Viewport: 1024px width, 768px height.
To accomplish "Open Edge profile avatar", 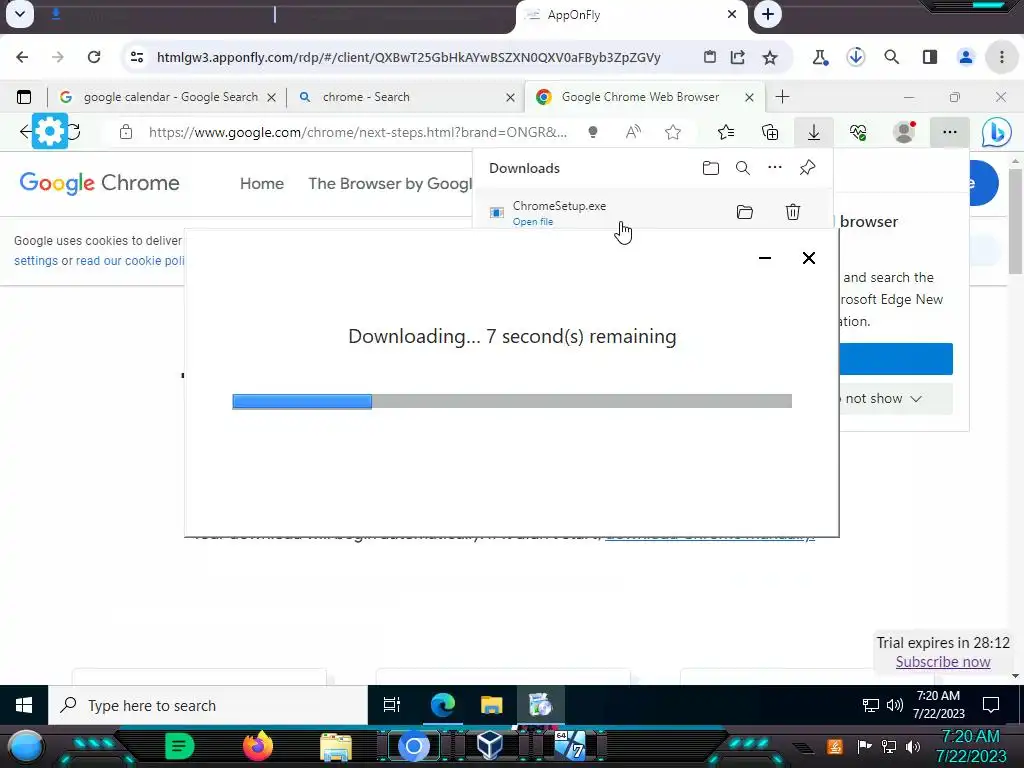I will point(904,133).
